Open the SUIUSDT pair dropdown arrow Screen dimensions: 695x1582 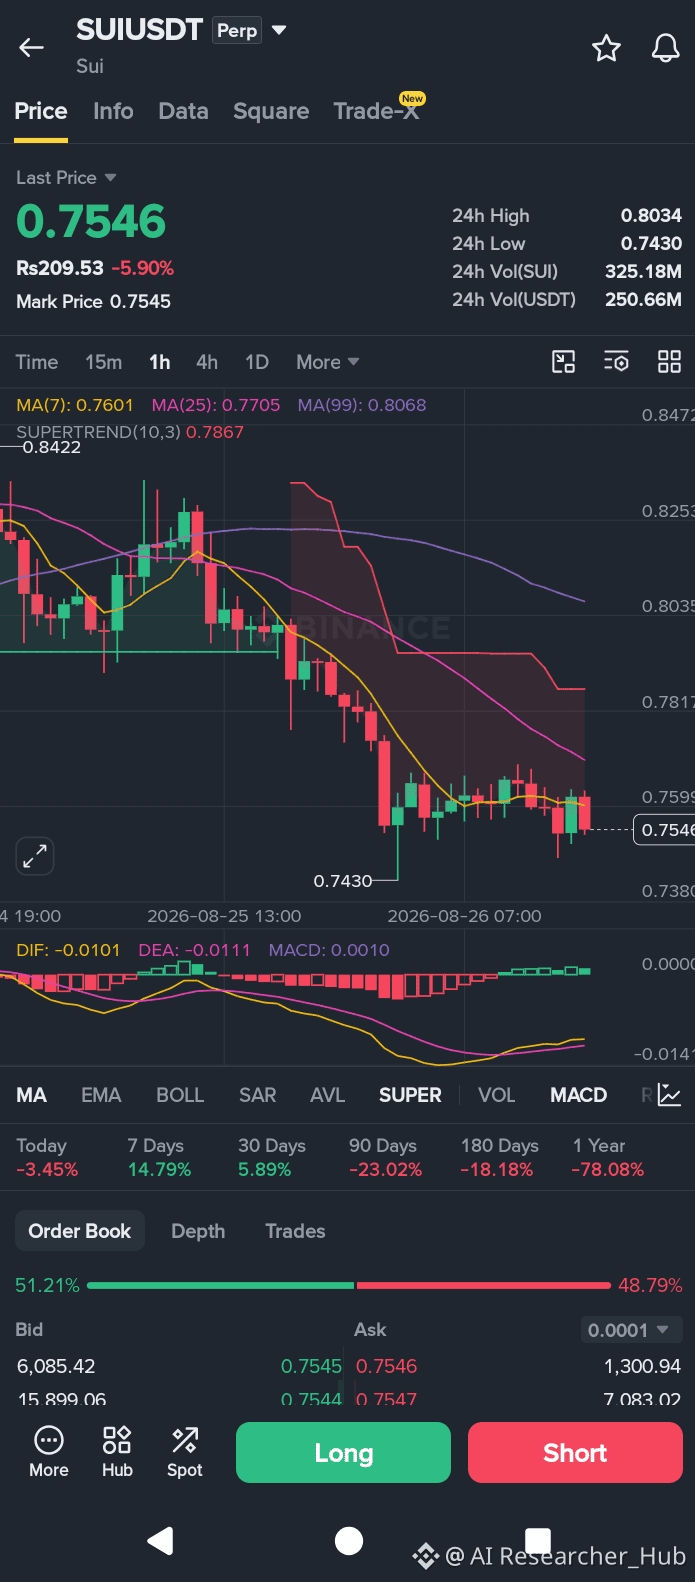click(x=279, y=30)
